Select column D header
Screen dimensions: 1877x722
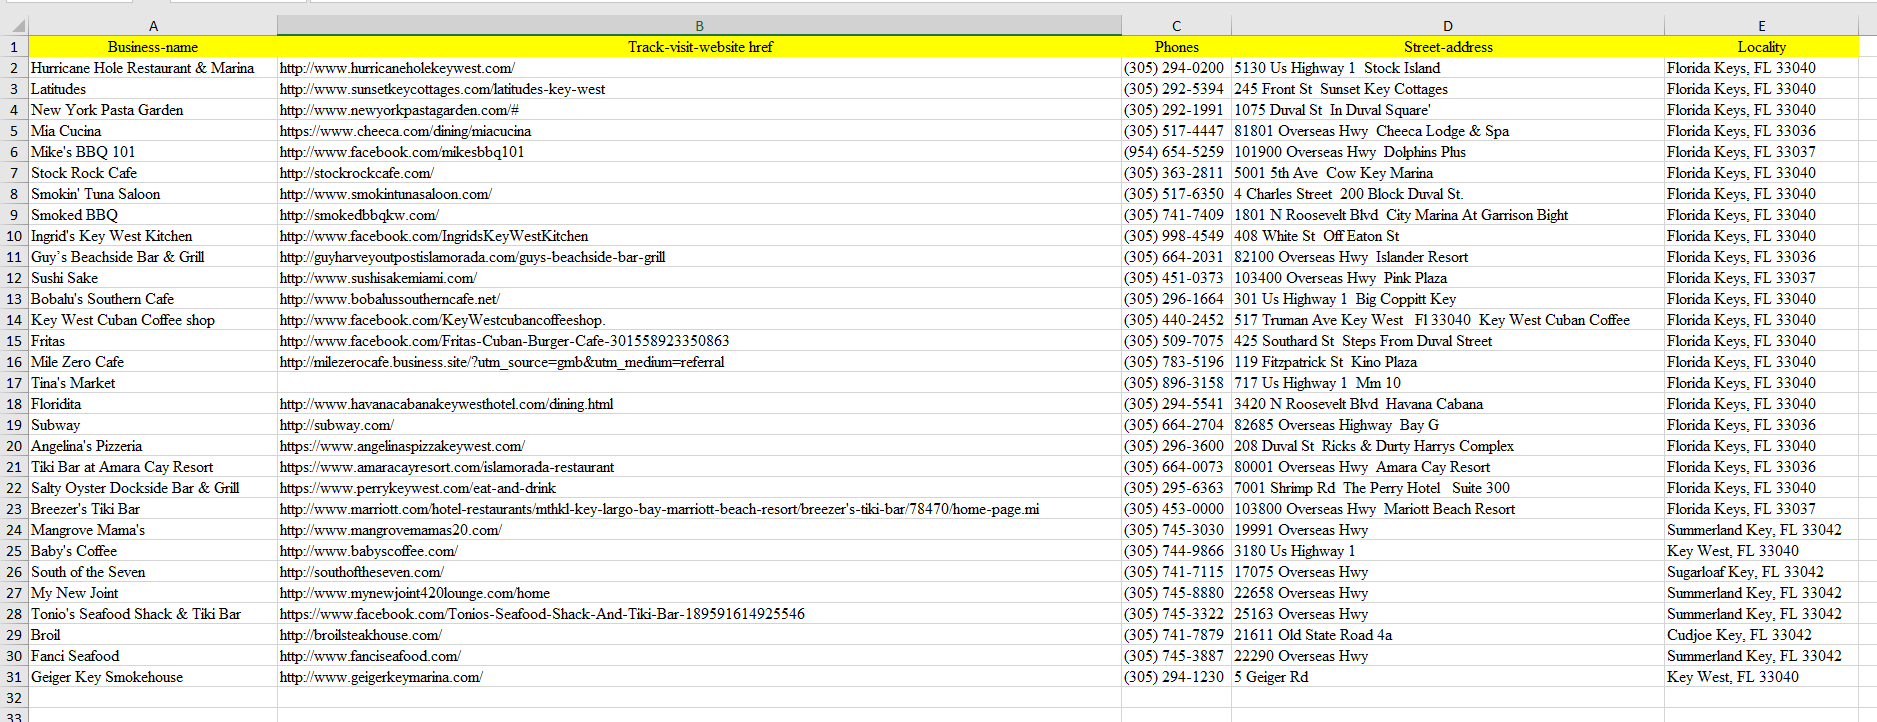[x=1448, y=26]
